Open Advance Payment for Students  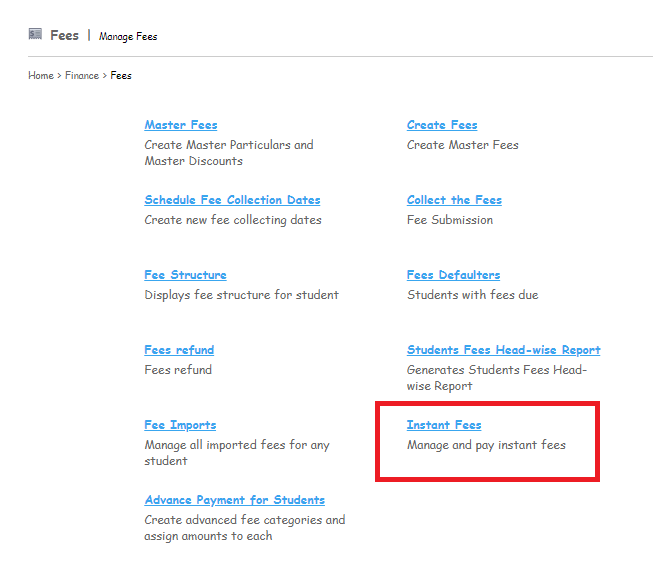pyautogui.click(x=234, y=500)
